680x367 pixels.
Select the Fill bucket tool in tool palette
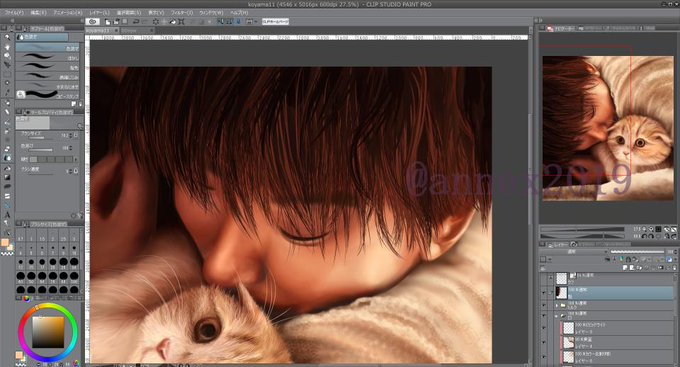(7, 168)
